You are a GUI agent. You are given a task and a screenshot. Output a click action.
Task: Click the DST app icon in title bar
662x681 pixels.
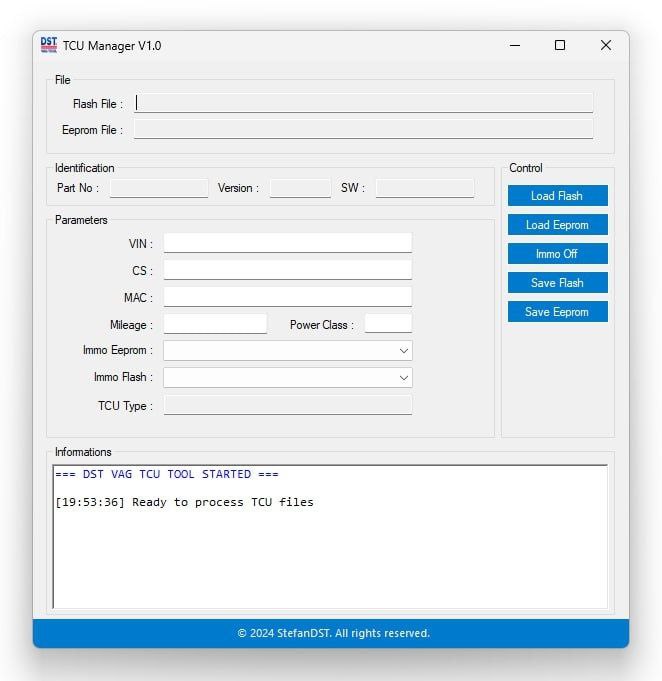[x=48, y=45]
